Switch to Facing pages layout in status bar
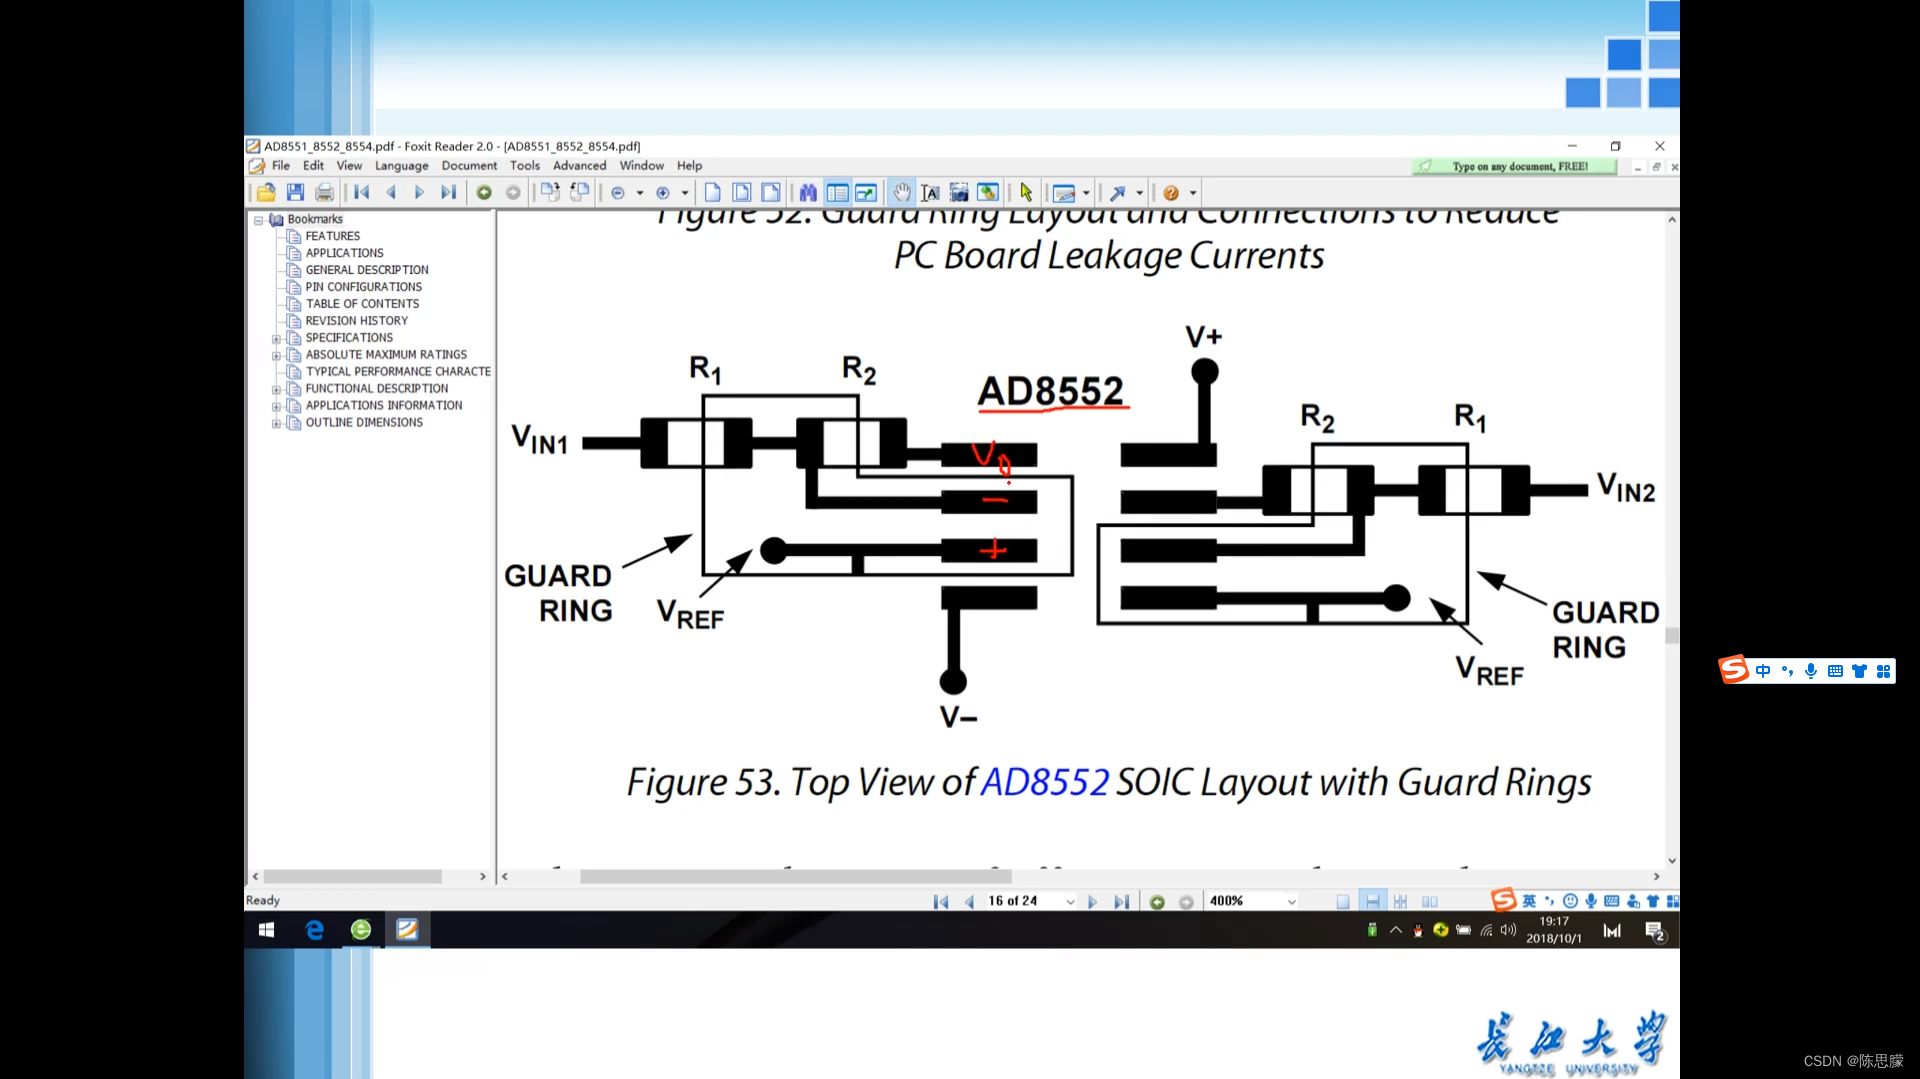 tap(1430, 901)
